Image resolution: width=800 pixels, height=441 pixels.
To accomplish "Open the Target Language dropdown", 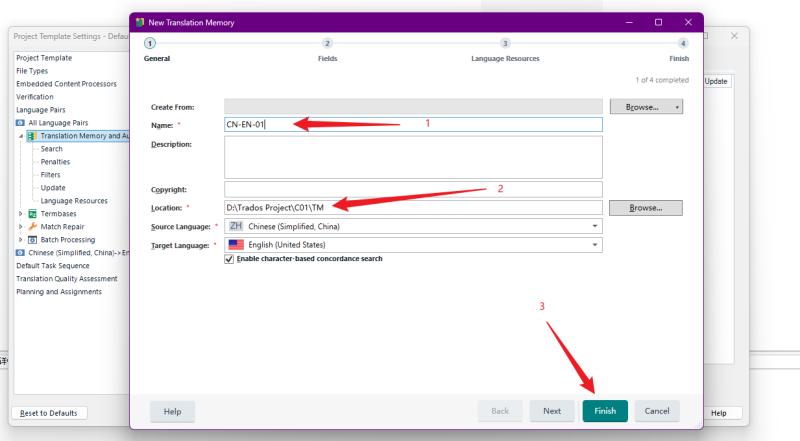I will (595, 245).
